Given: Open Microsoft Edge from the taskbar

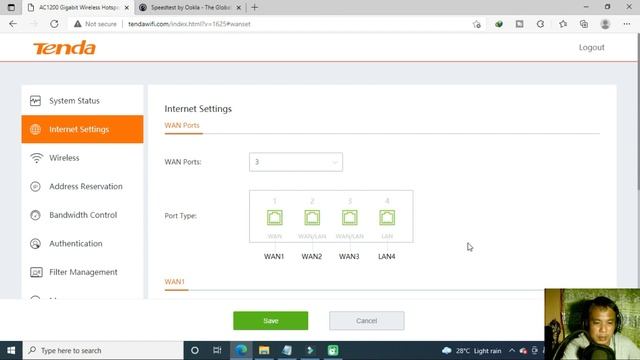Looking at the screenshot, I should [x=241, y=351].
